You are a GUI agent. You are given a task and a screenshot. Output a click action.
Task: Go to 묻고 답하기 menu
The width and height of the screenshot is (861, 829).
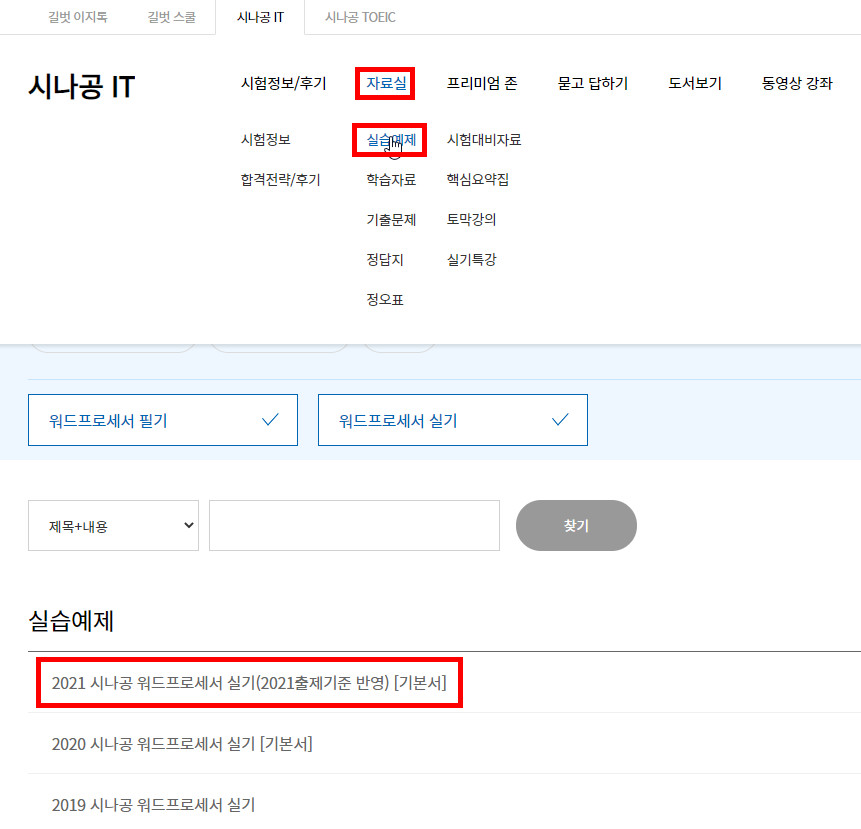592,83
